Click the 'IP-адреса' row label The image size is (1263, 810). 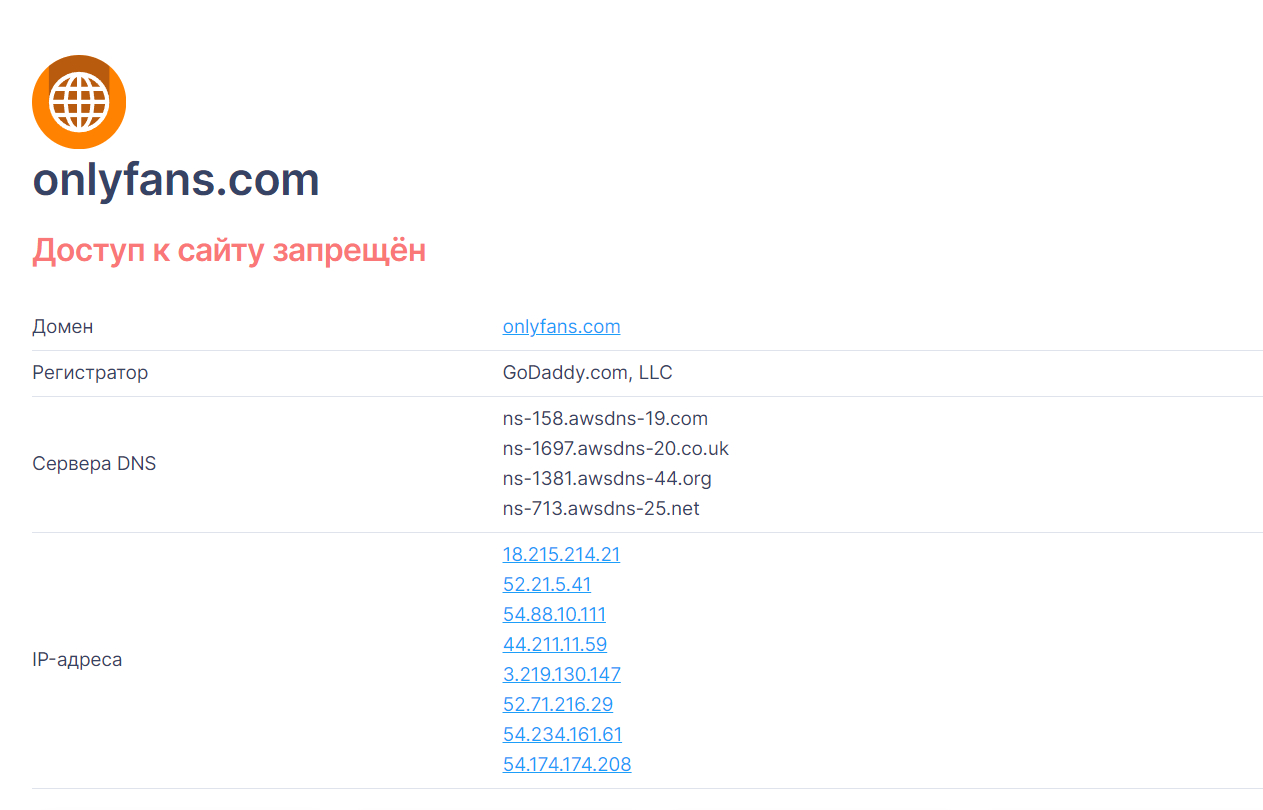point(77,660)
